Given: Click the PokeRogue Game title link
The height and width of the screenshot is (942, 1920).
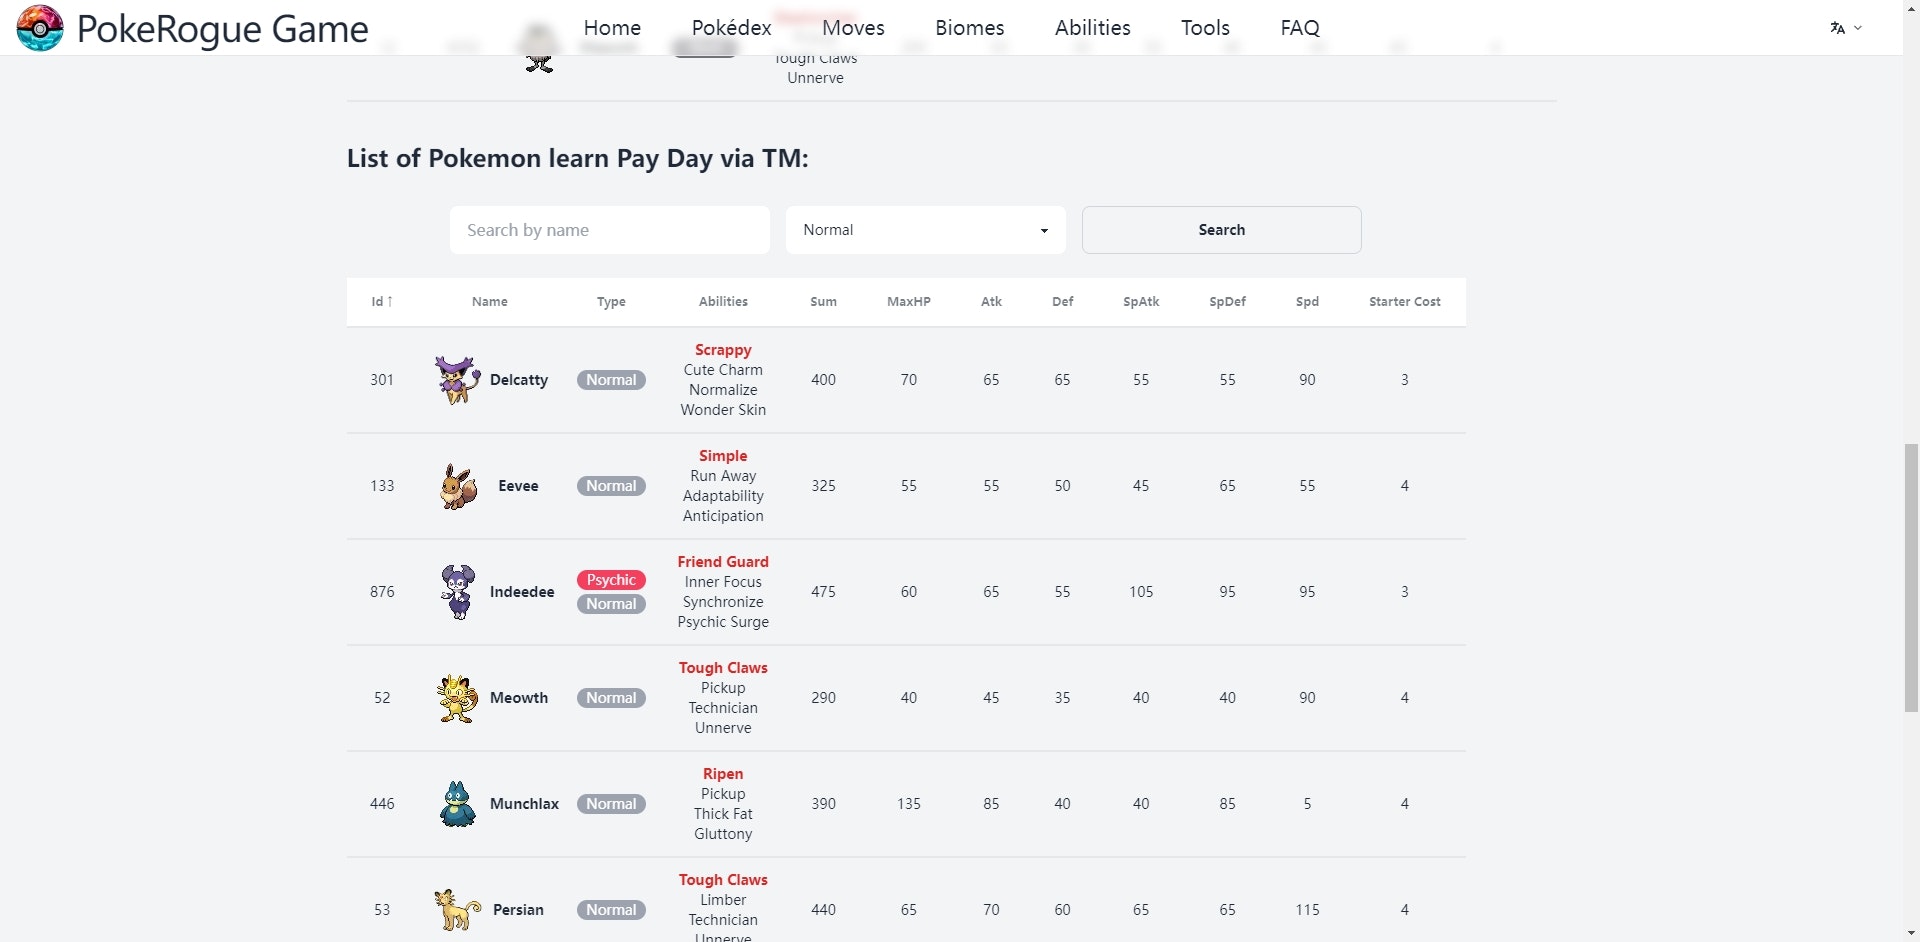Looking at the screenshot, I should coord(222,29).
